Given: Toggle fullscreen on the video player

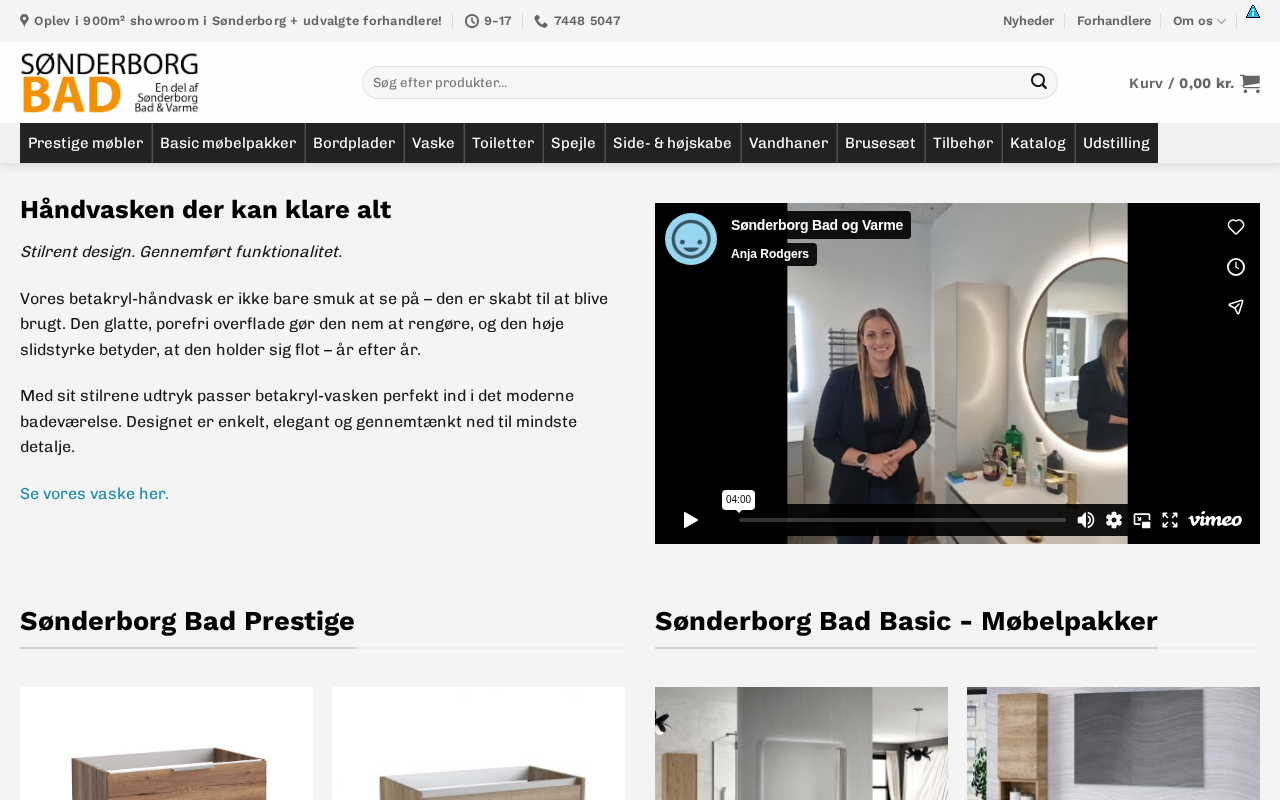Looking at the screenshot, I should pyautogui.click(x=1170, y=520).
